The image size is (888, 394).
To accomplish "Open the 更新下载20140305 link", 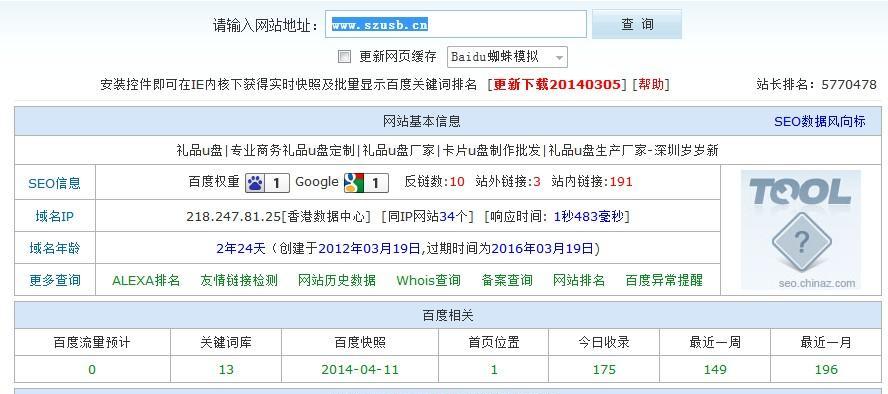I will [x=557, y=85].
